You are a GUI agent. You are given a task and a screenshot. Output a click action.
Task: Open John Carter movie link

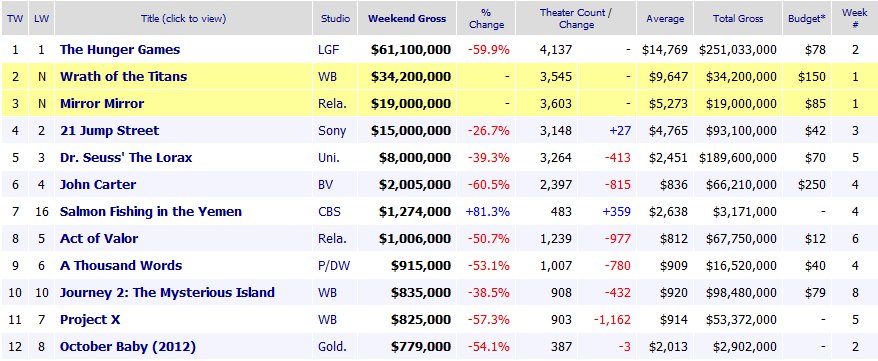click(98, 185)
